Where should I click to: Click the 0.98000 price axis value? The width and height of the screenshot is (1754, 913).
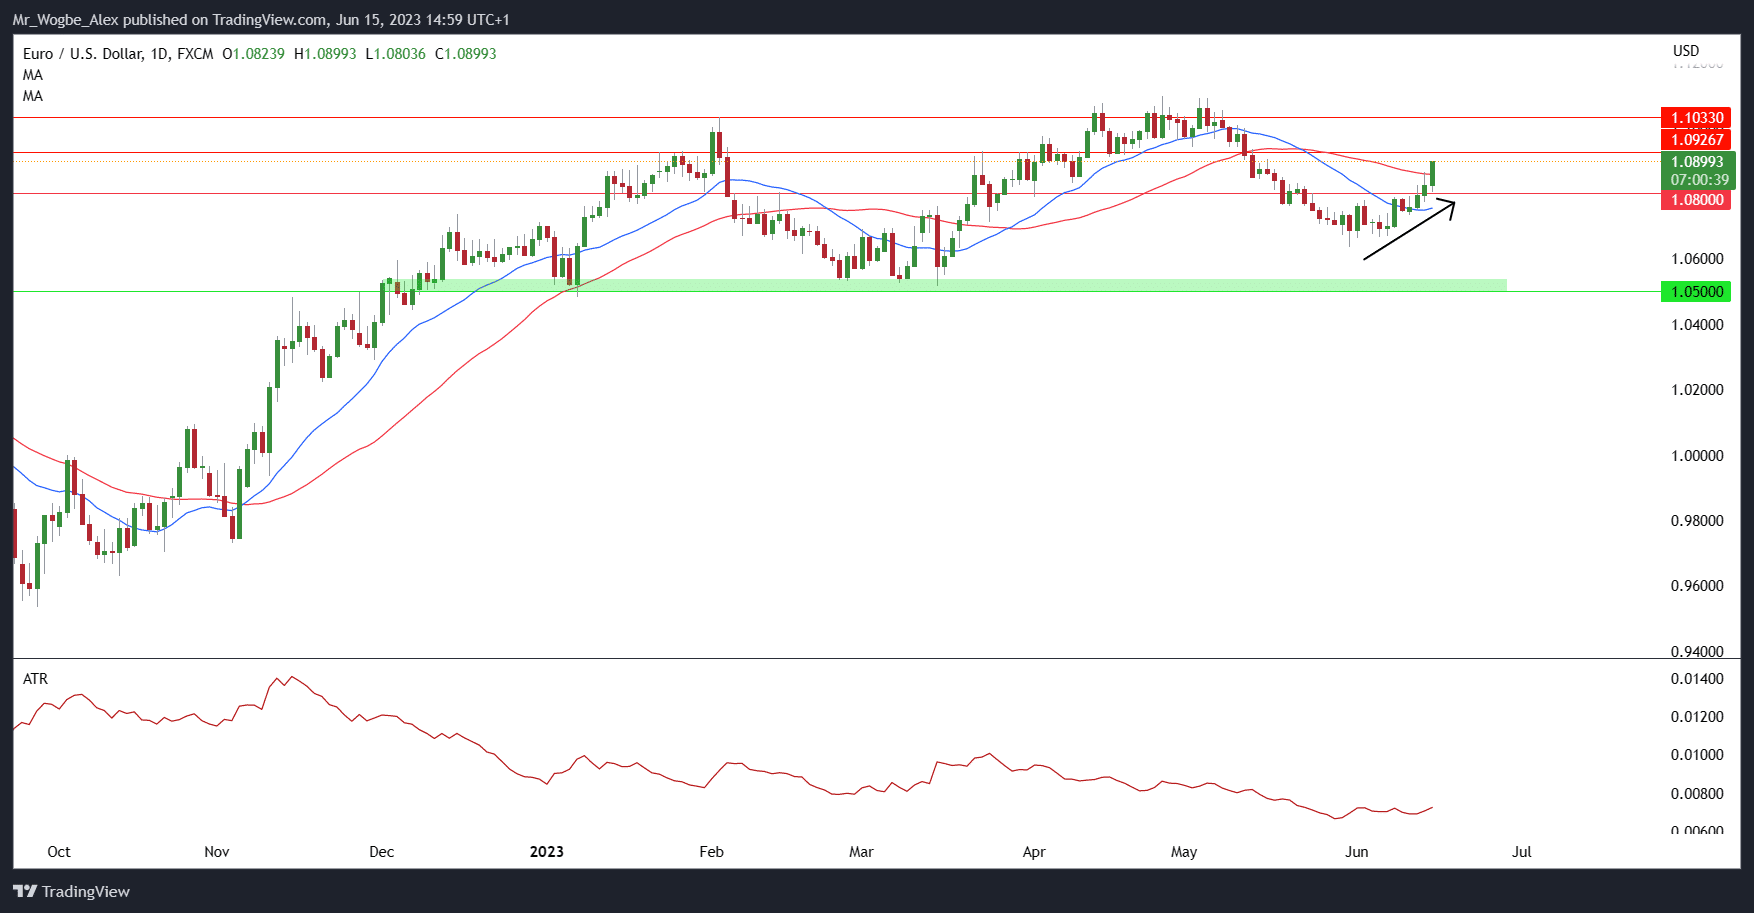(1697, 521)
